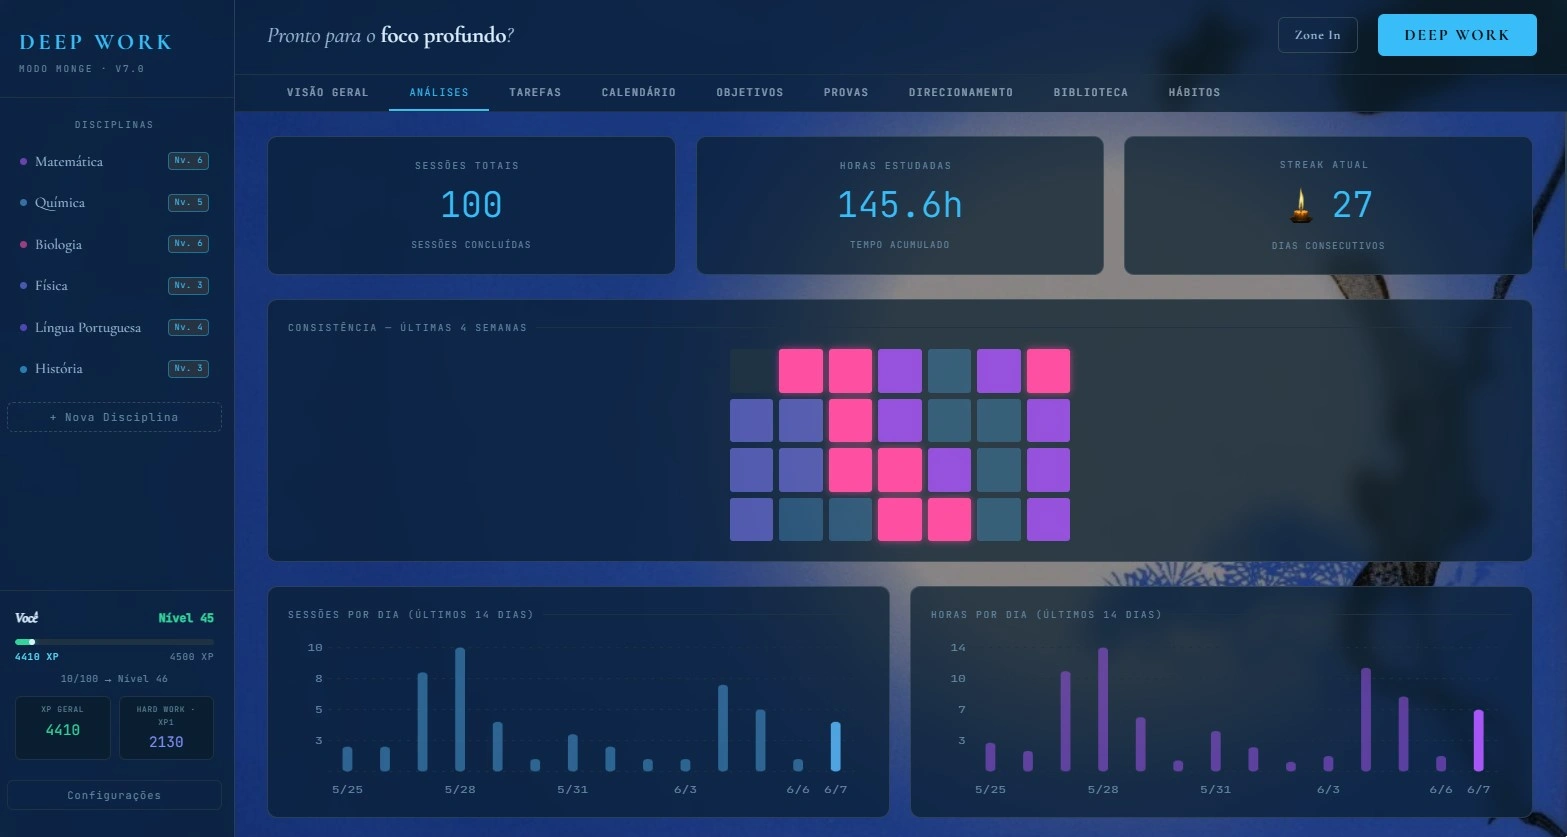
Task: Switch to the Tarefas tab
Action: (535, 92)
